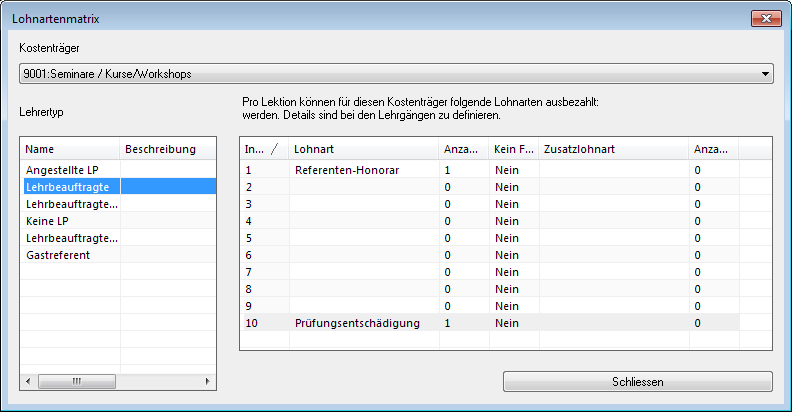
Task: Sort by the Name column header
Action: (x=70, y=148)
